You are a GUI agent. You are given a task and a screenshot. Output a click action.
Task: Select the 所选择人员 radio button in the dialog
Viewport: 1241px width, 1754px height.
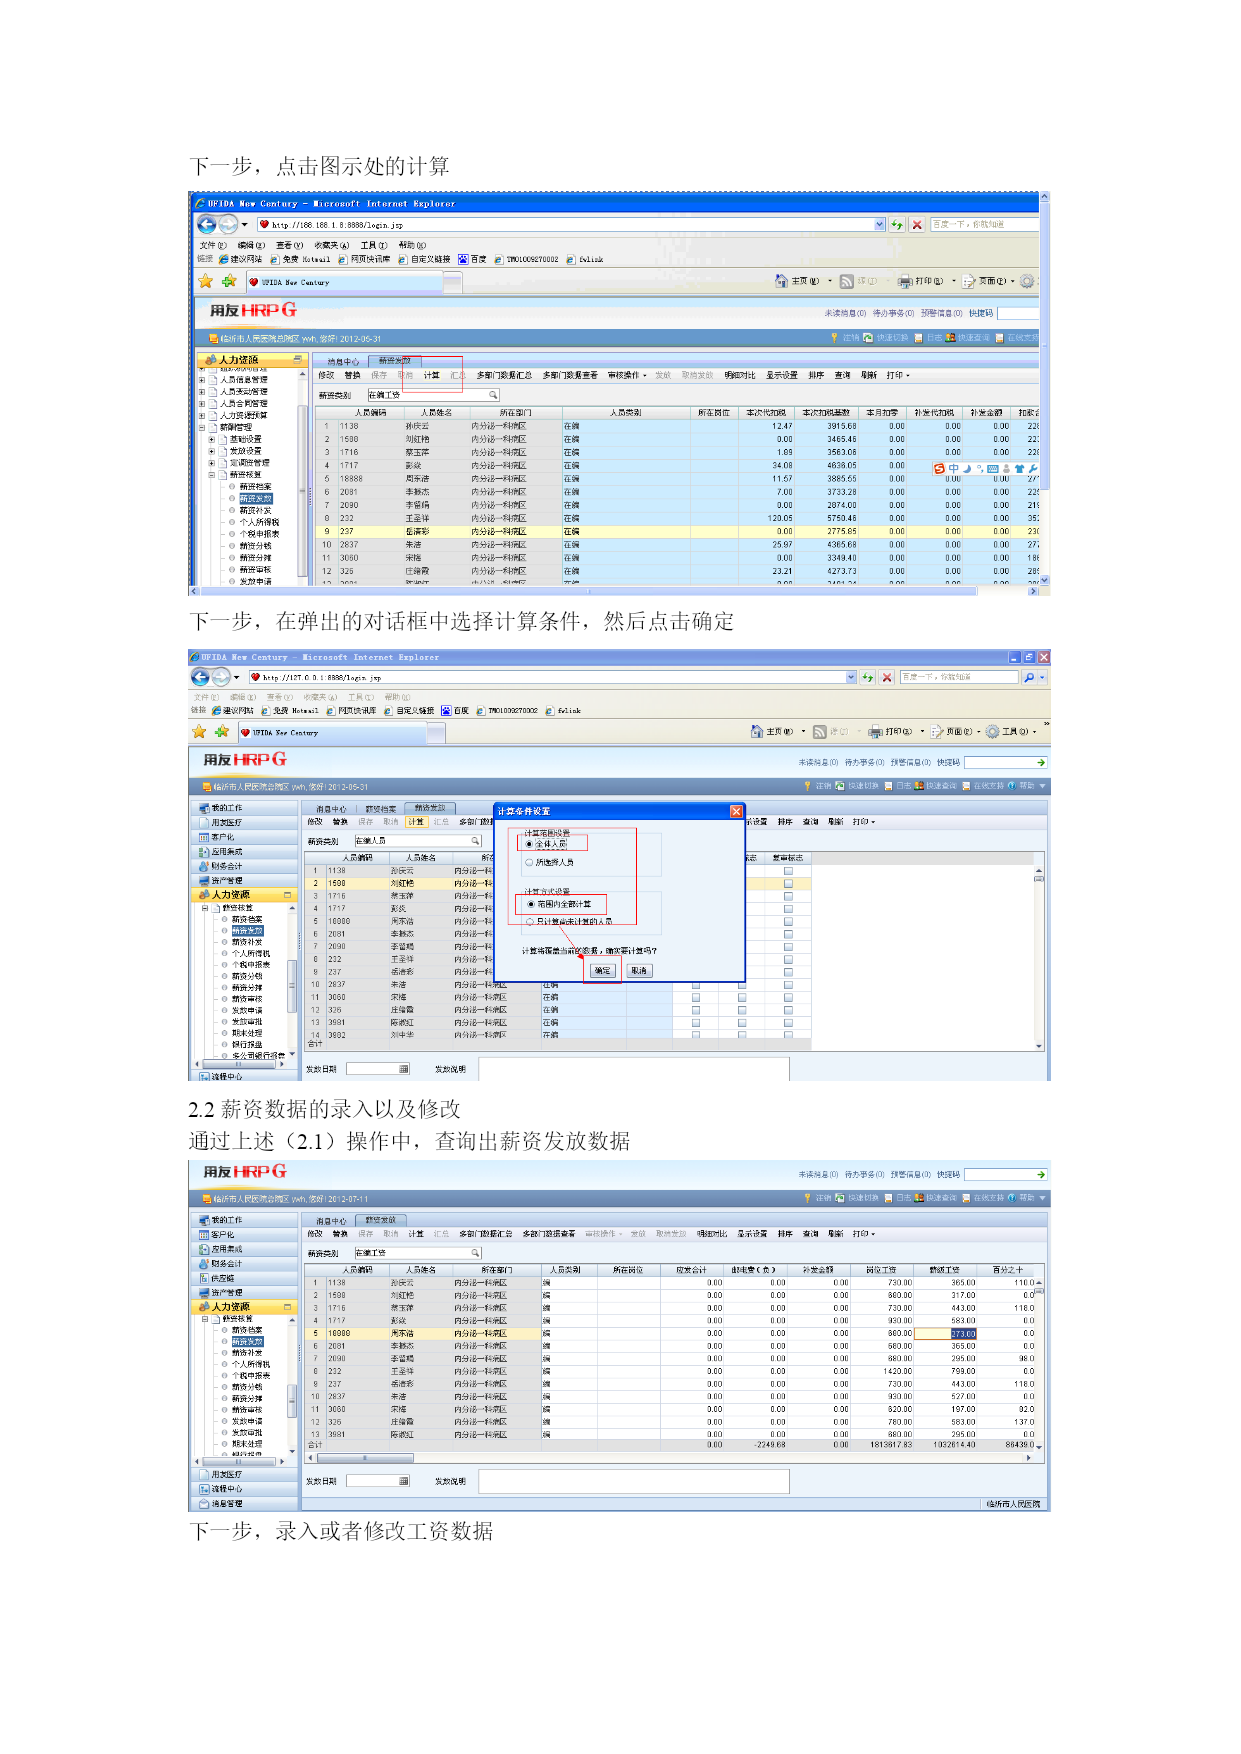(530, 862)
